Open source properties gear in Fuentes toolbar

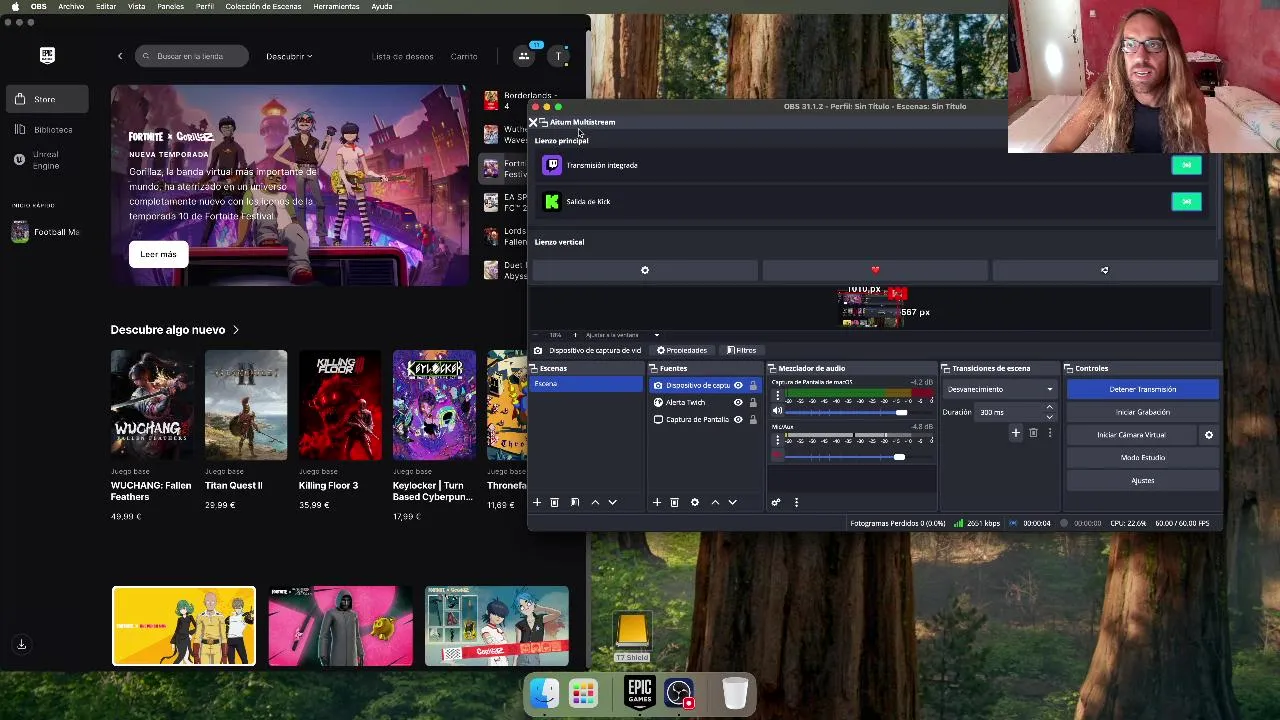tap(695, 502)
